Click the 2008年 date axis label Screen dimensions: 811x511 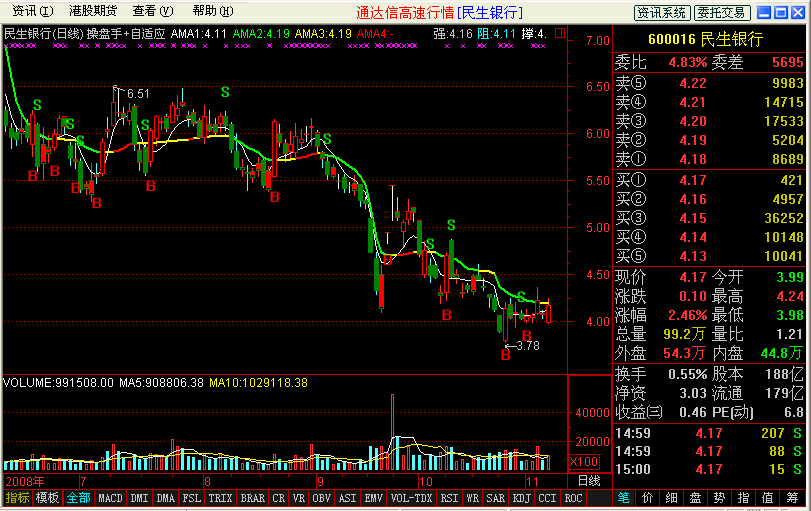(25, 482)
